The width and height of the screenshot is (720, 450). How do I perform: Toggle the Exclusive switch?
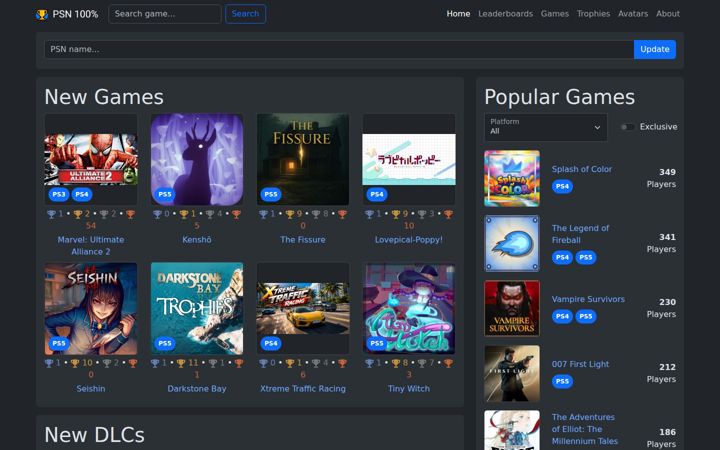point(627,127)
